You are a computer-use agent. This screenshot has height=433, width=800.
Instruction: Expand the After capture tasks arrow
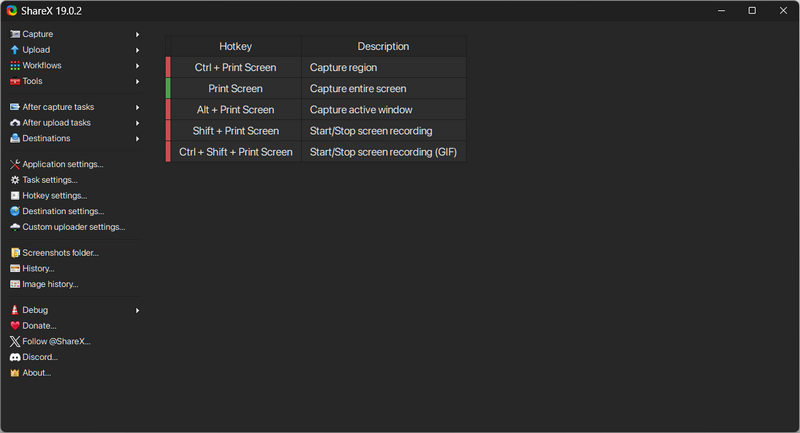(137, 107)
